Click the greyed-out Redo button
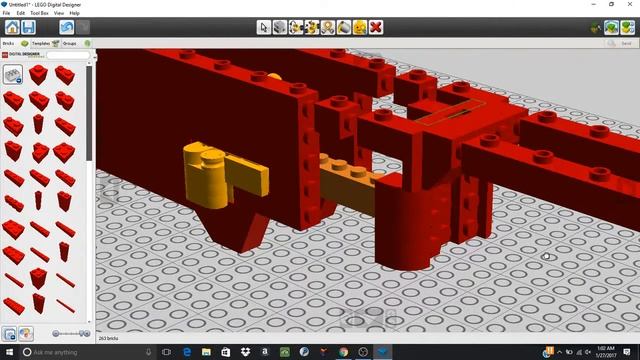 pyautogui.click(x=83, y=27)
